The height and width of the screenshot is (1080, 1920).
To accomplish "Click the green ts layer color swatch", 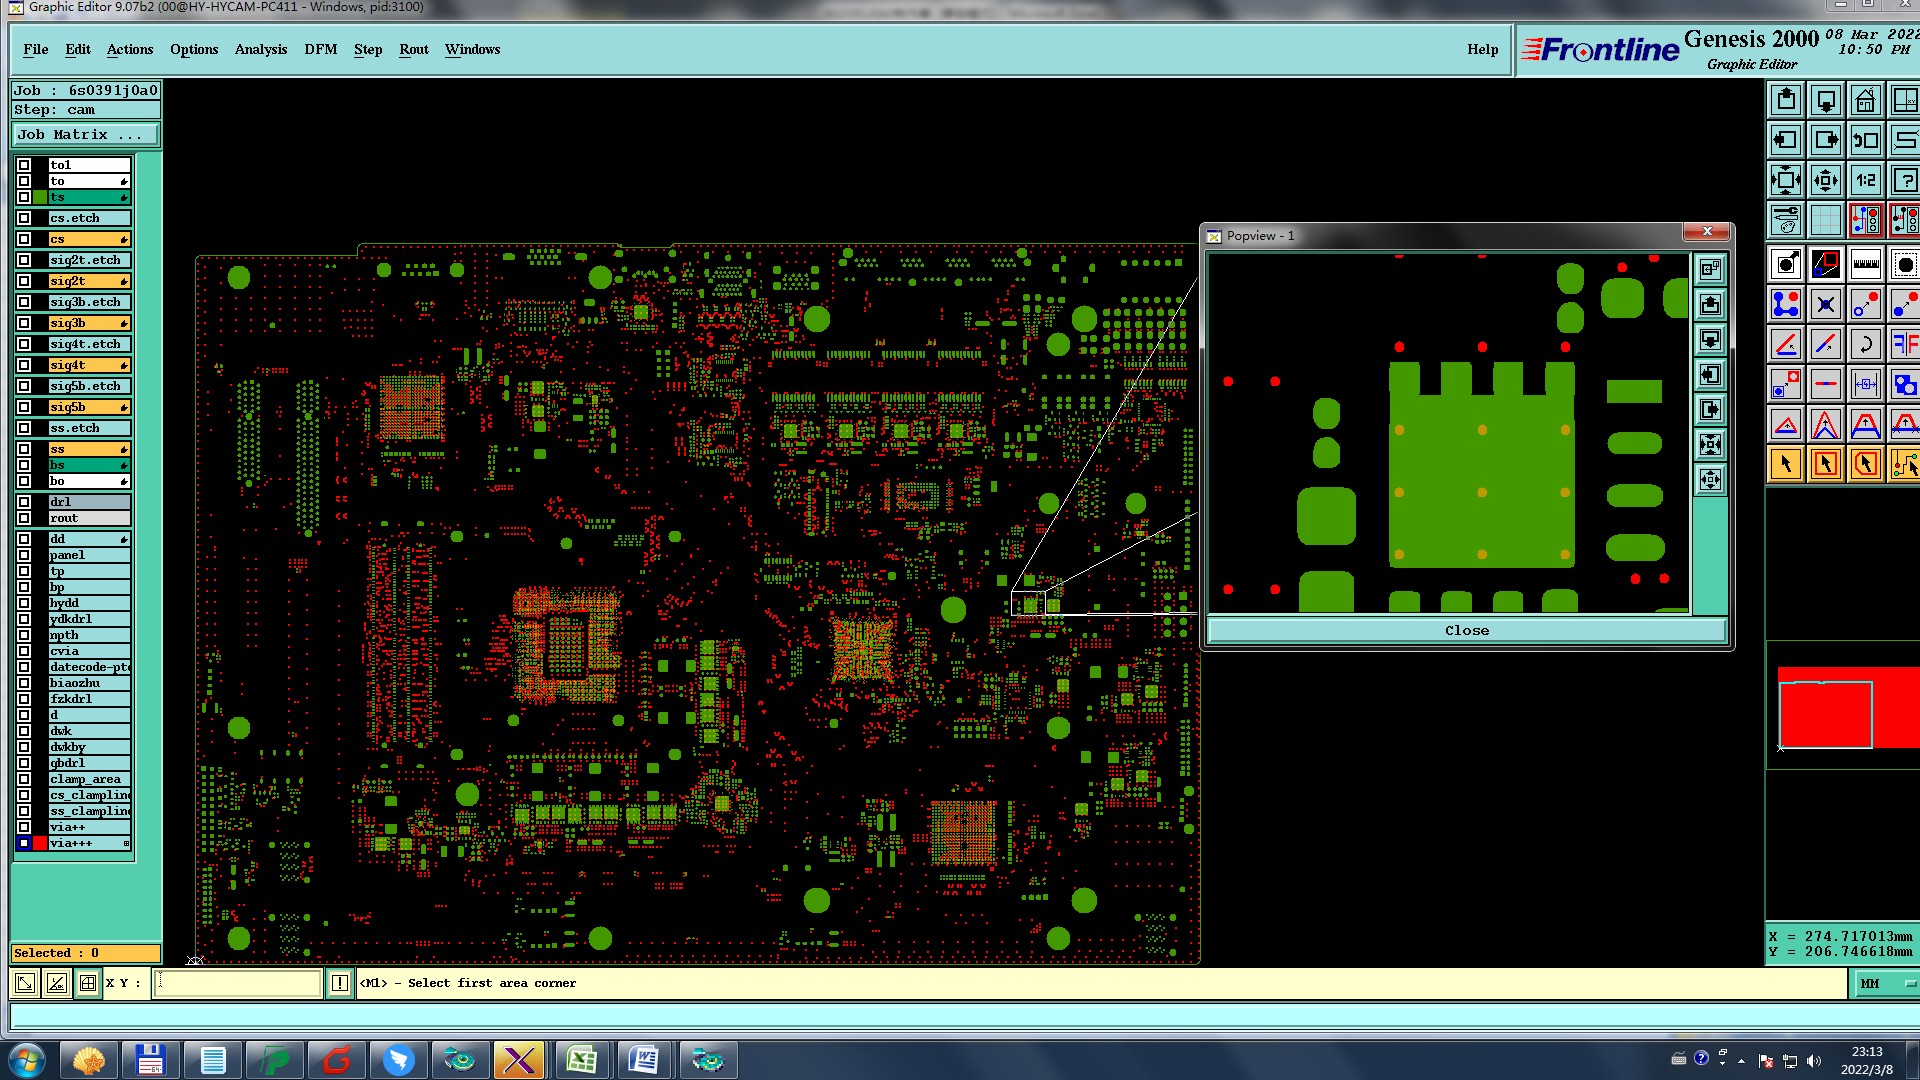I will click(x=40, y=197).
